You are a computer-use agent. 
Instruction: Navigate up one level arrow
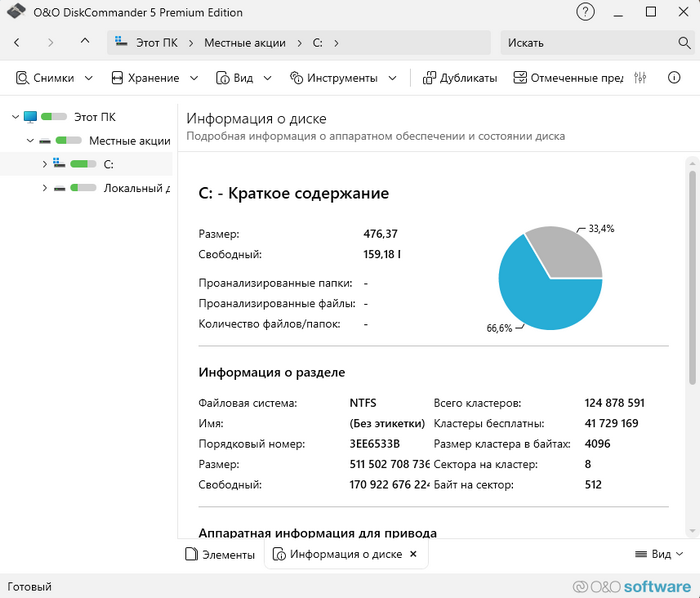(x=85, y=42)
